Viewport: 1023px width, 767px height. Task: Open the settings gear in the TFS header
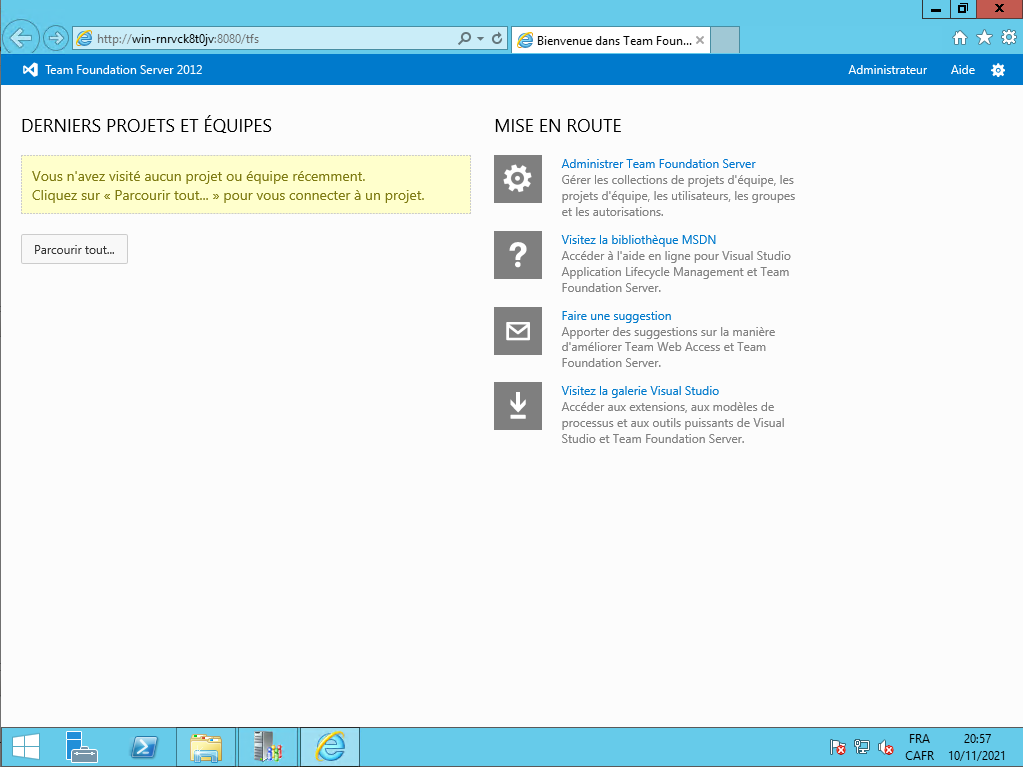tap(997, 70)
